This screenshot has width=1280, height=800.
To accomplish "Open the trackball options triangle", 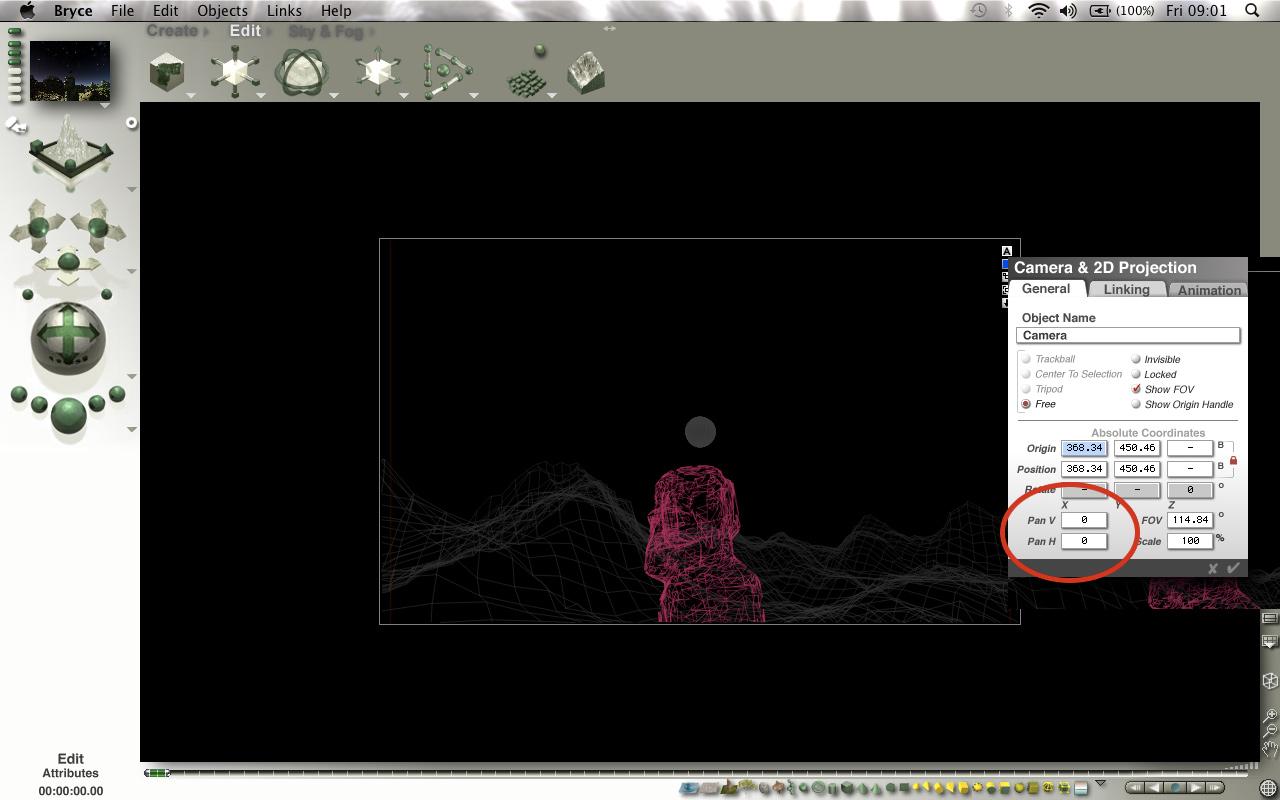I will click(132, 377).
